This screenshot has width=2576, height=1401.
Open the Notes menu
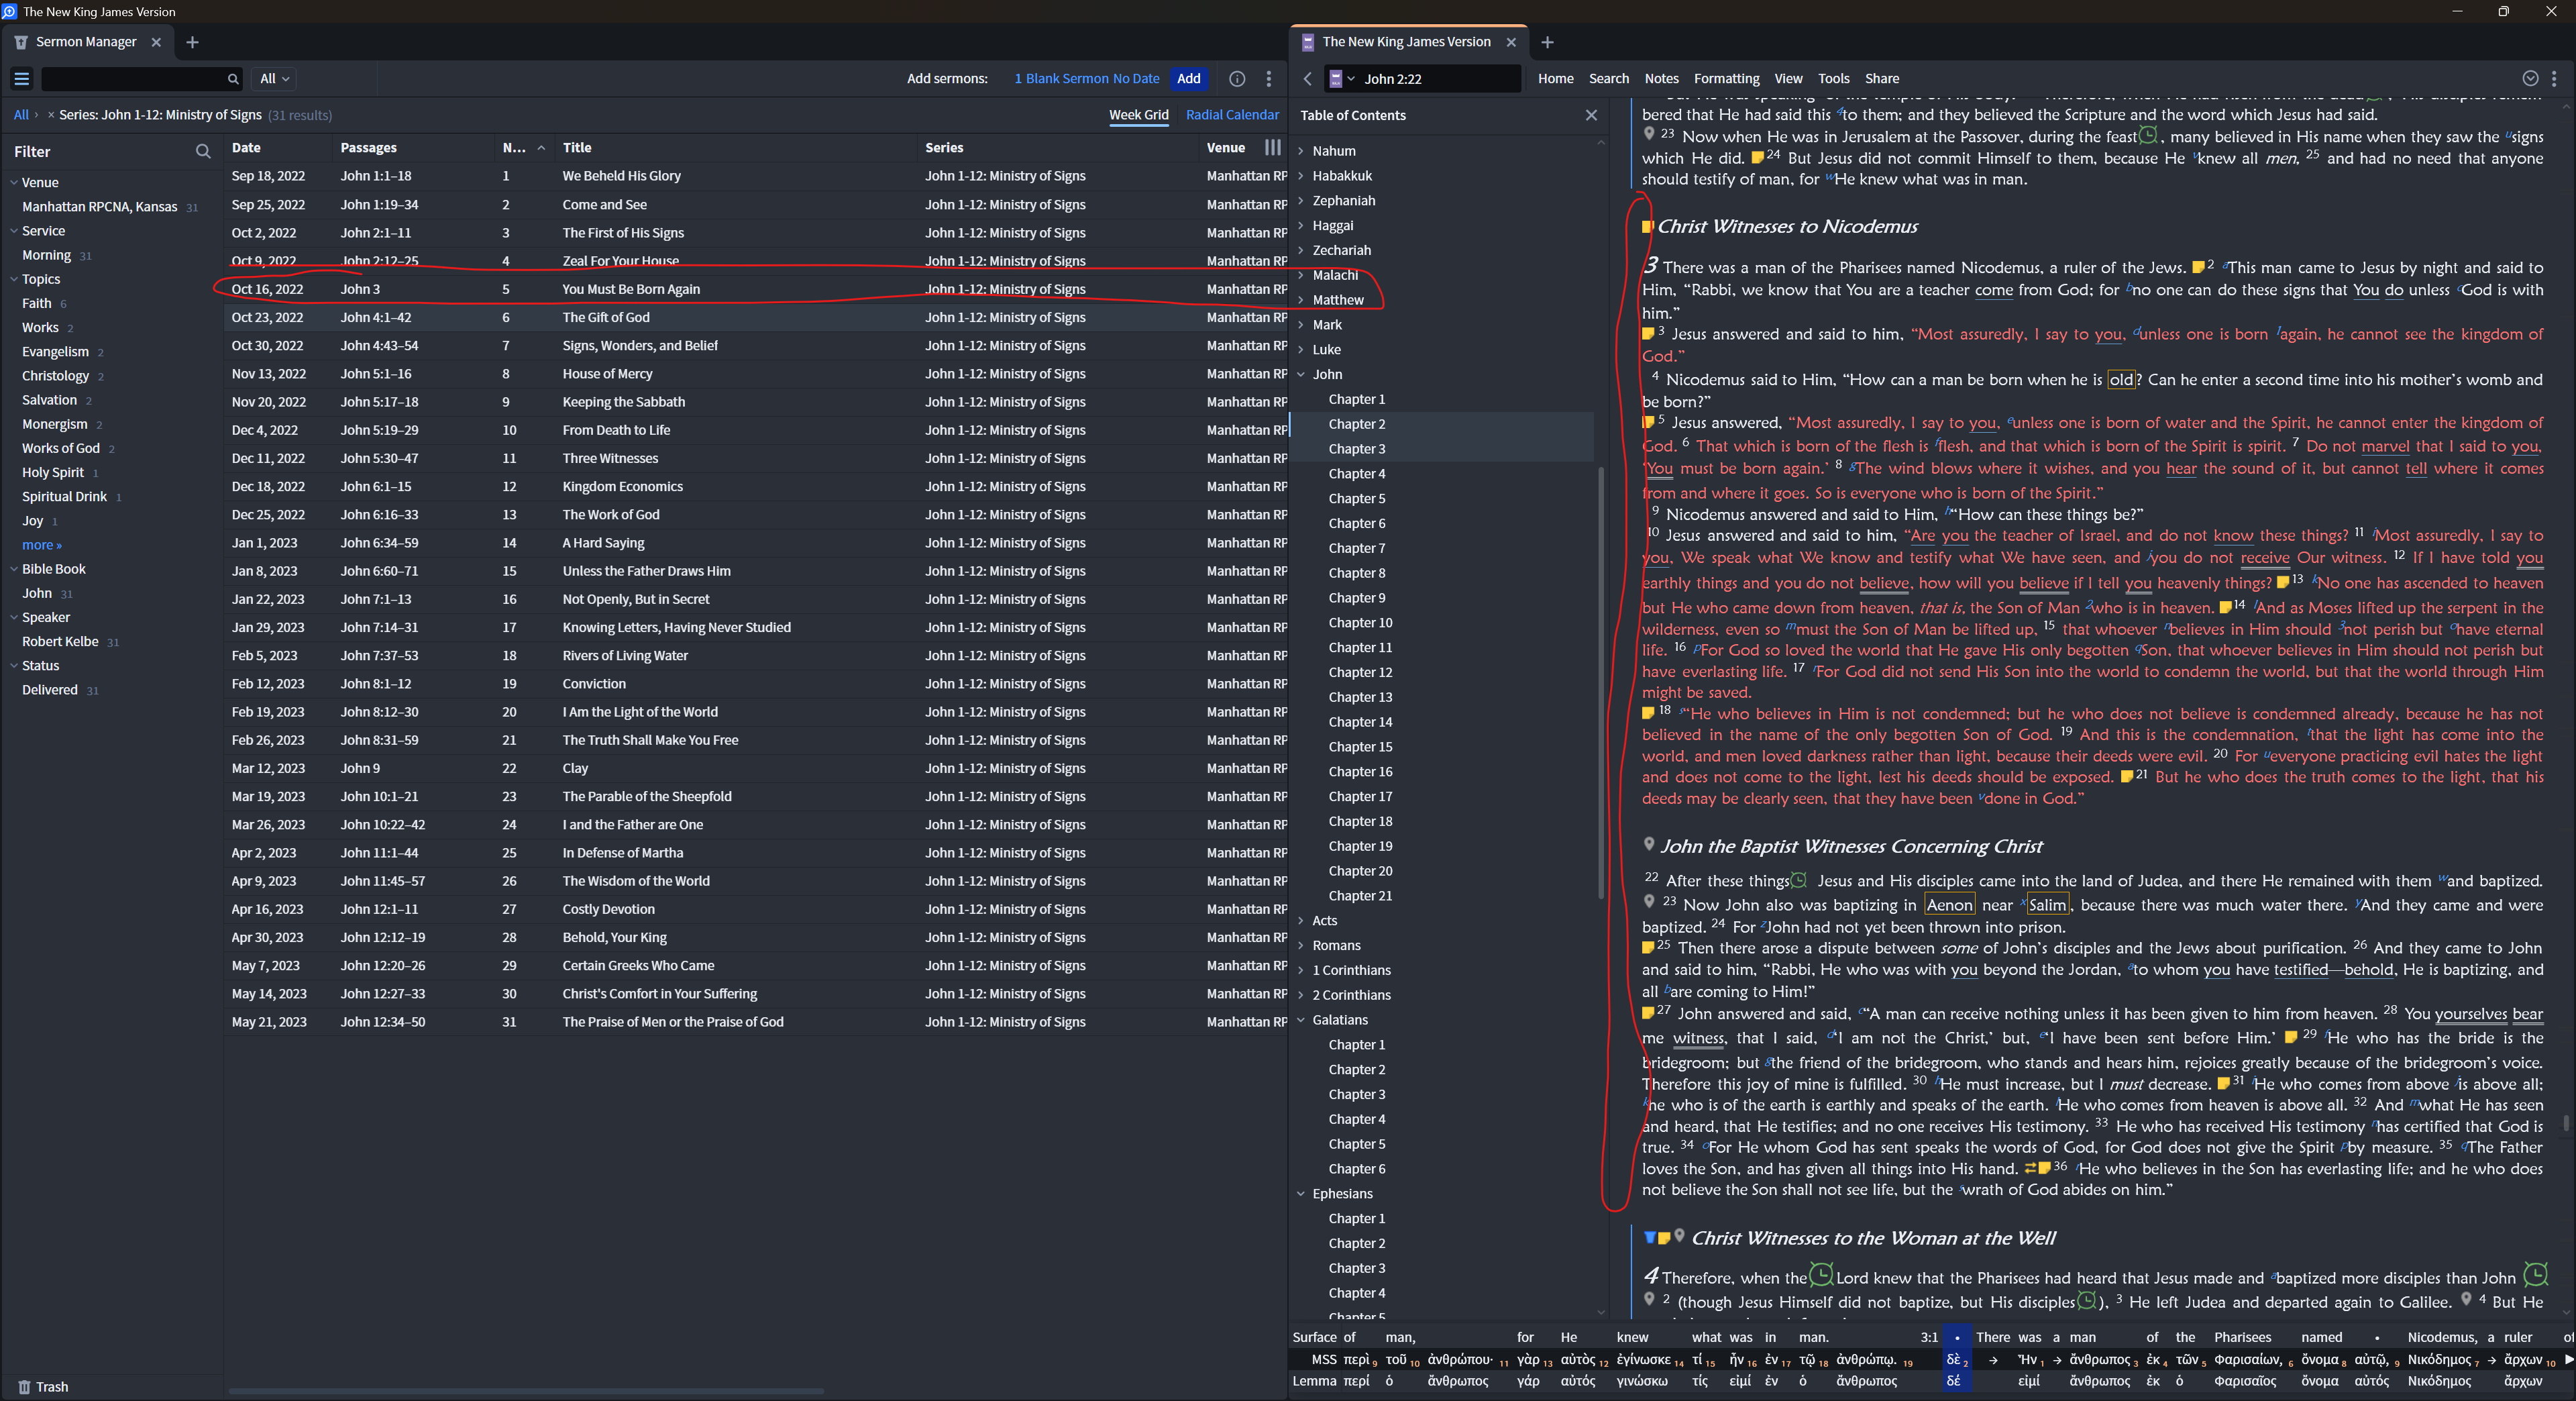click(x=1661, y=79)
